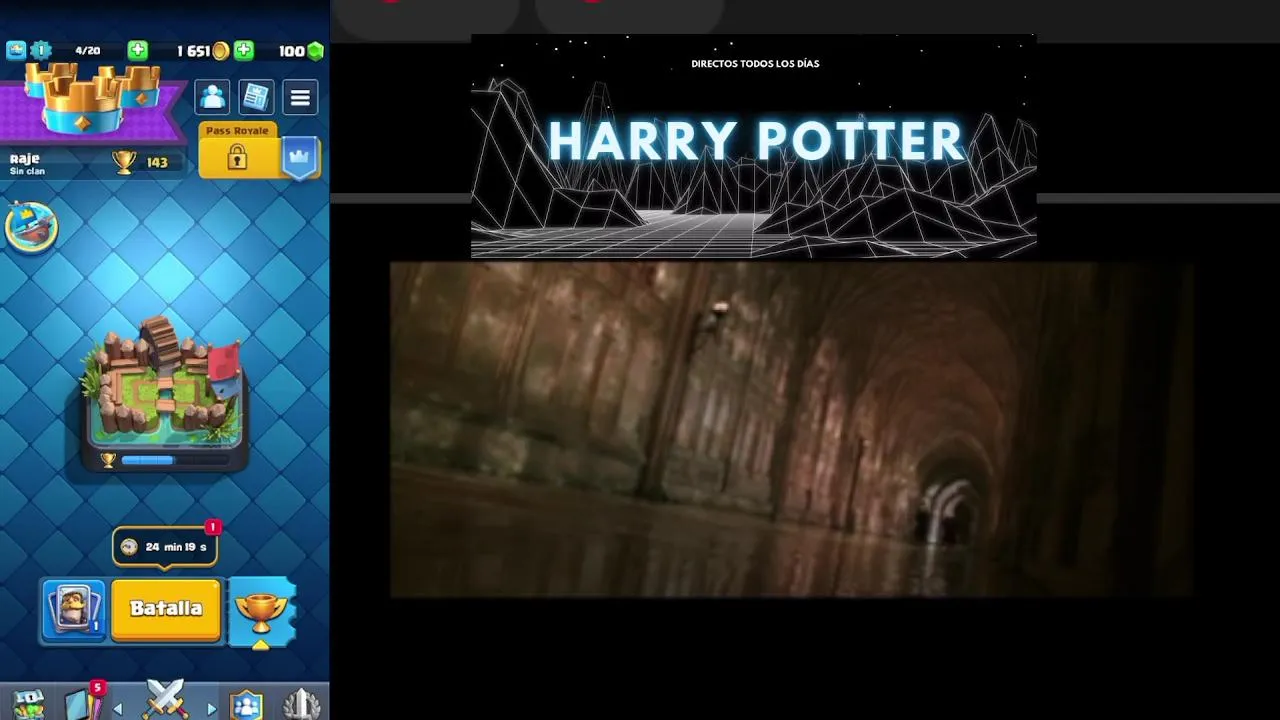Tap the red notification badge on the timer
This screenshot has height=720, width=1280.
212,527
